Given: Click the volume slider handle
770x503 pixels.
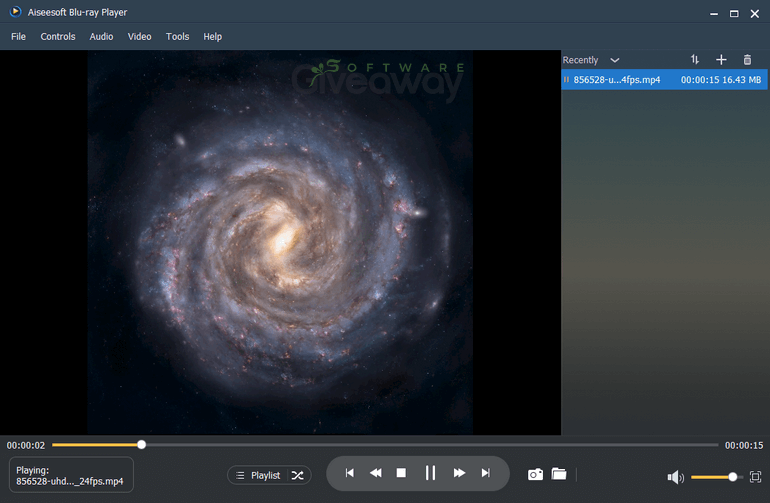Looking at the screenshot, I should tap(733, 477).
